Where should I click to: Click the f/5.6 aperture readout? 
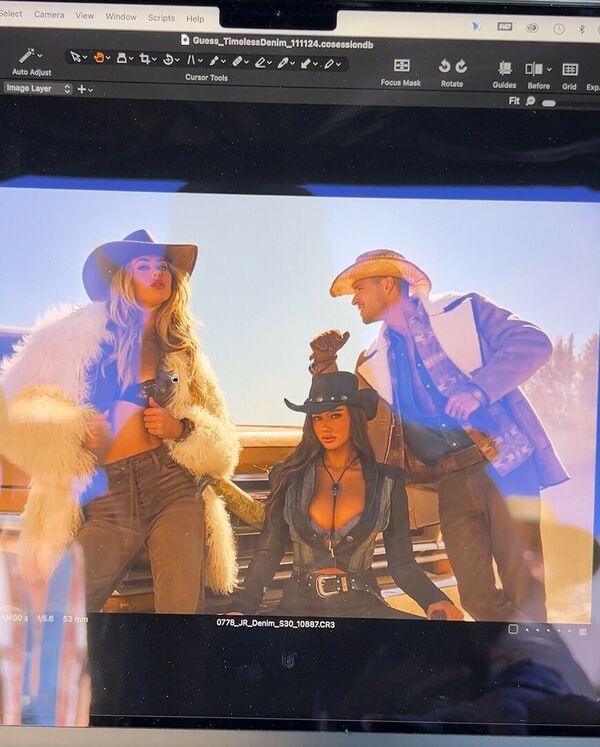[x=45, y=618]
